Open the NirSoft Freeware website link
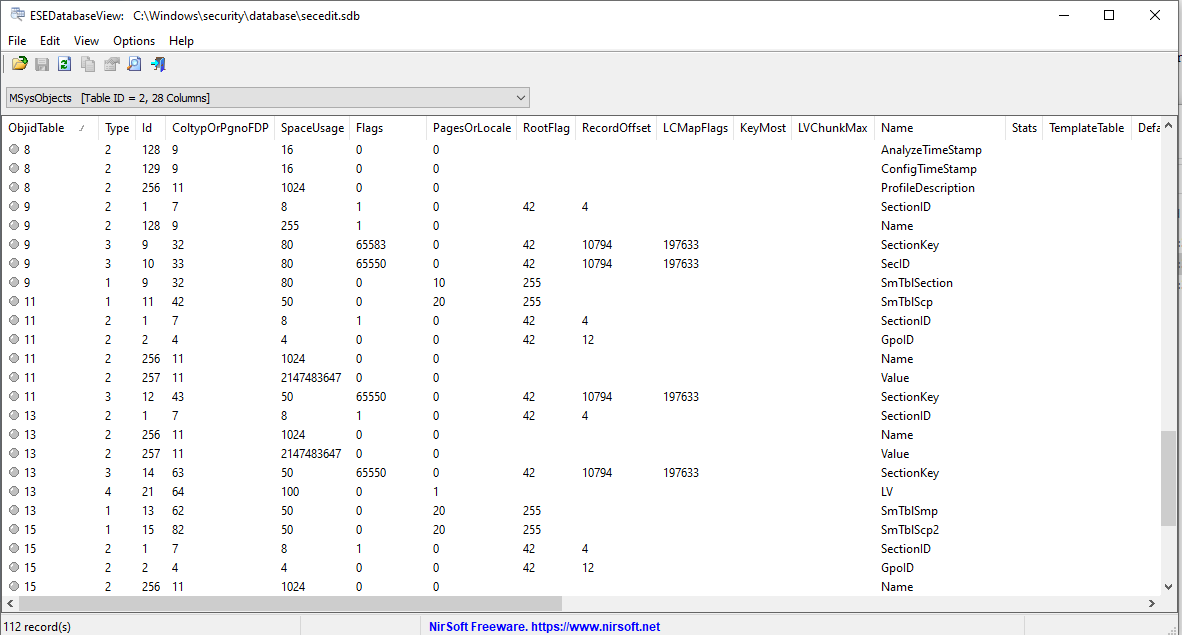The image size is (1182, 635). coord(544,627)
